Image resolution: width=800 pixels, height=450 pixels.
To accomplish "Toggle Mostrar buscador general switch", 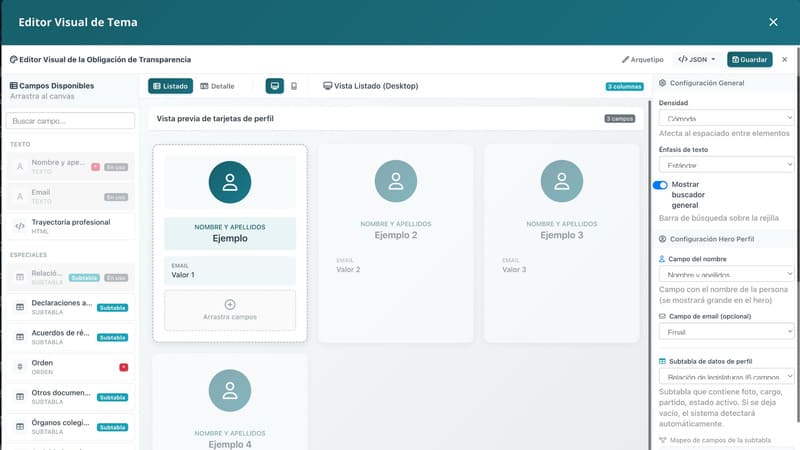I will [660, 185].
